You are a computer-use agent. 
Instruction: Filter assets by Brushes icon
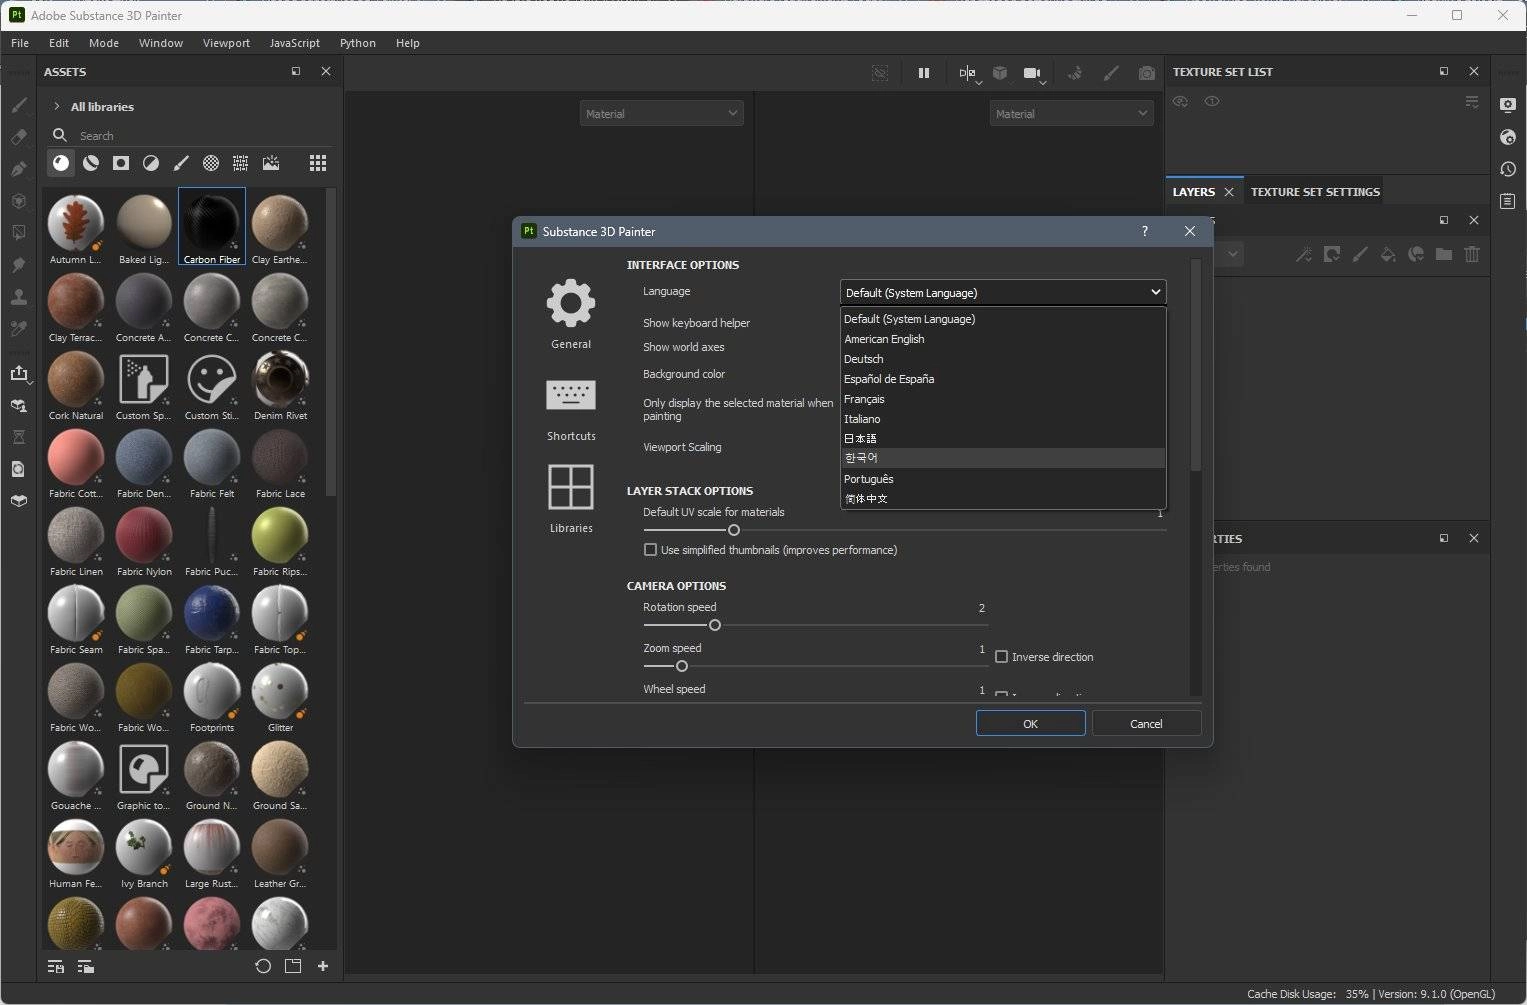[181, 163]
